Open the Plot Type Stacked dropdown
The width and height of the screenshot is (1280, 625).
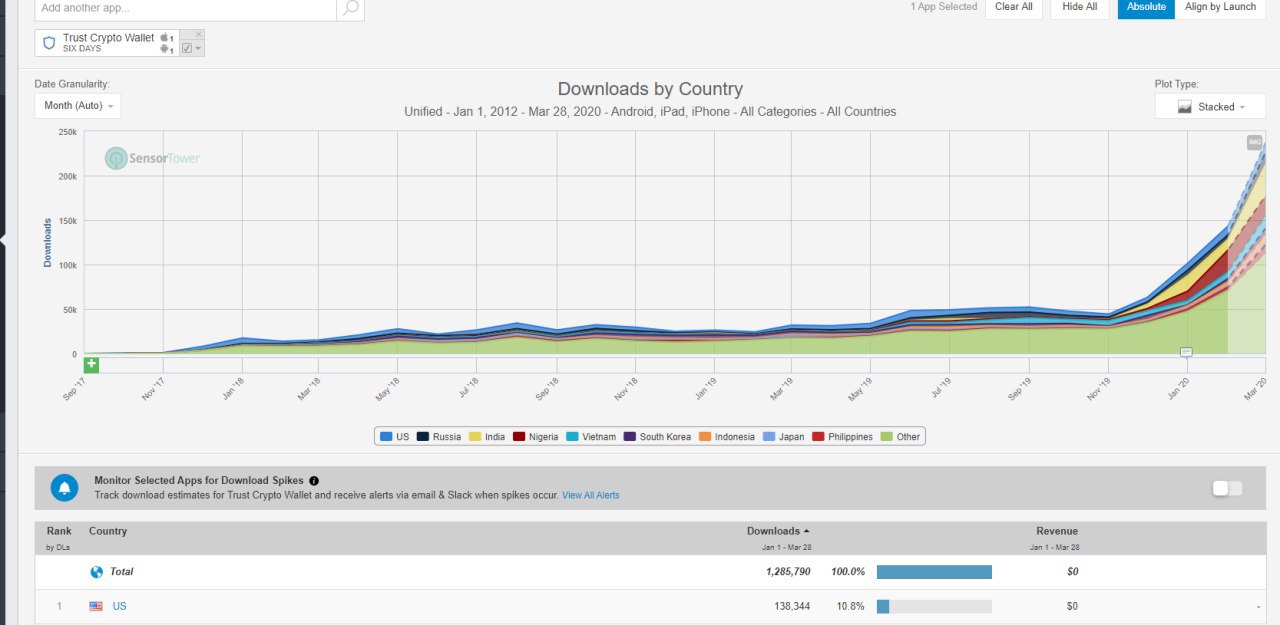[x=1210, y=106]
